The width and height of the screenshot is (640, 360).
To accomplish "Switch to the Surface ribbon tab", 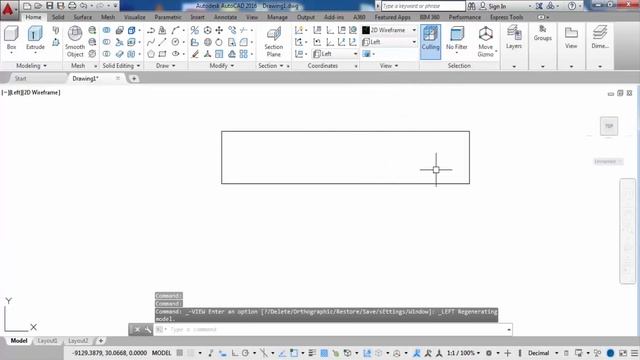I will [x=82, y=17].
